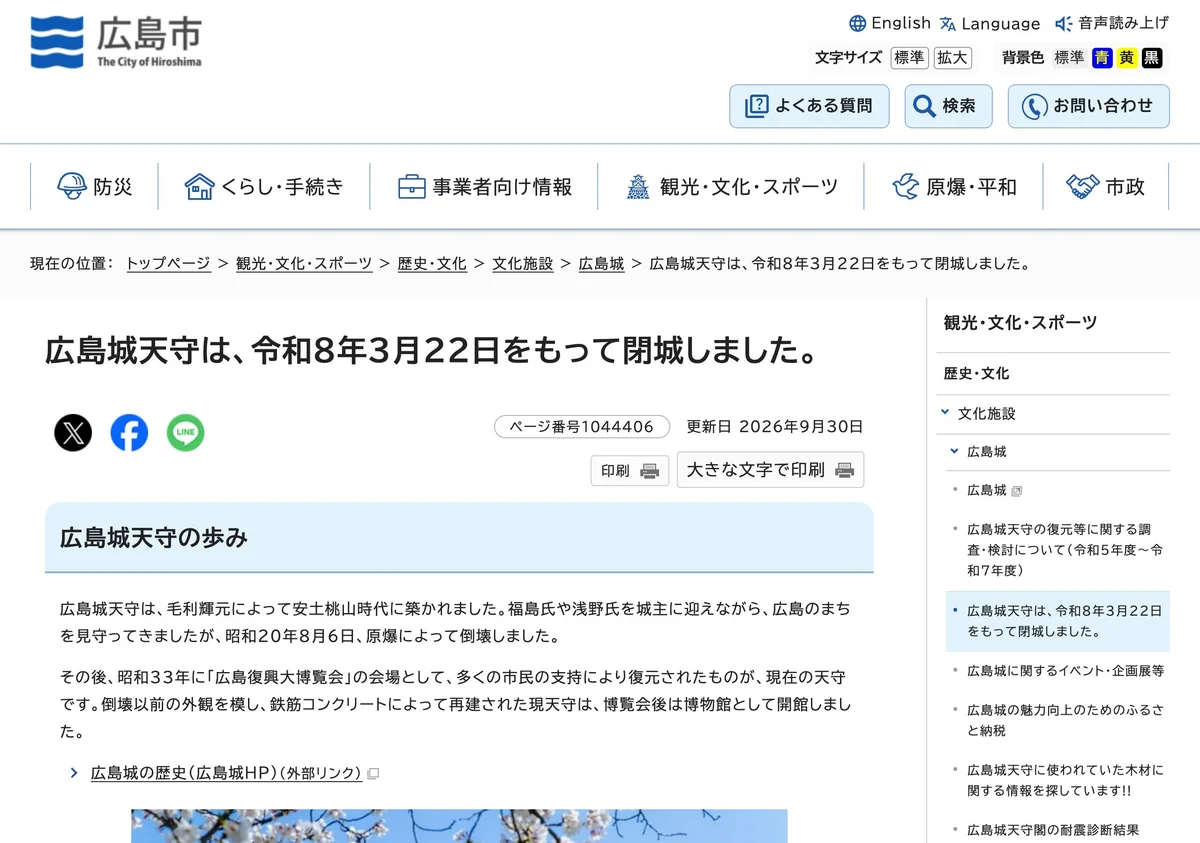Viewport: 1200px width, 843px height.
Task: Open the 検索 search button
Action: 948,106
